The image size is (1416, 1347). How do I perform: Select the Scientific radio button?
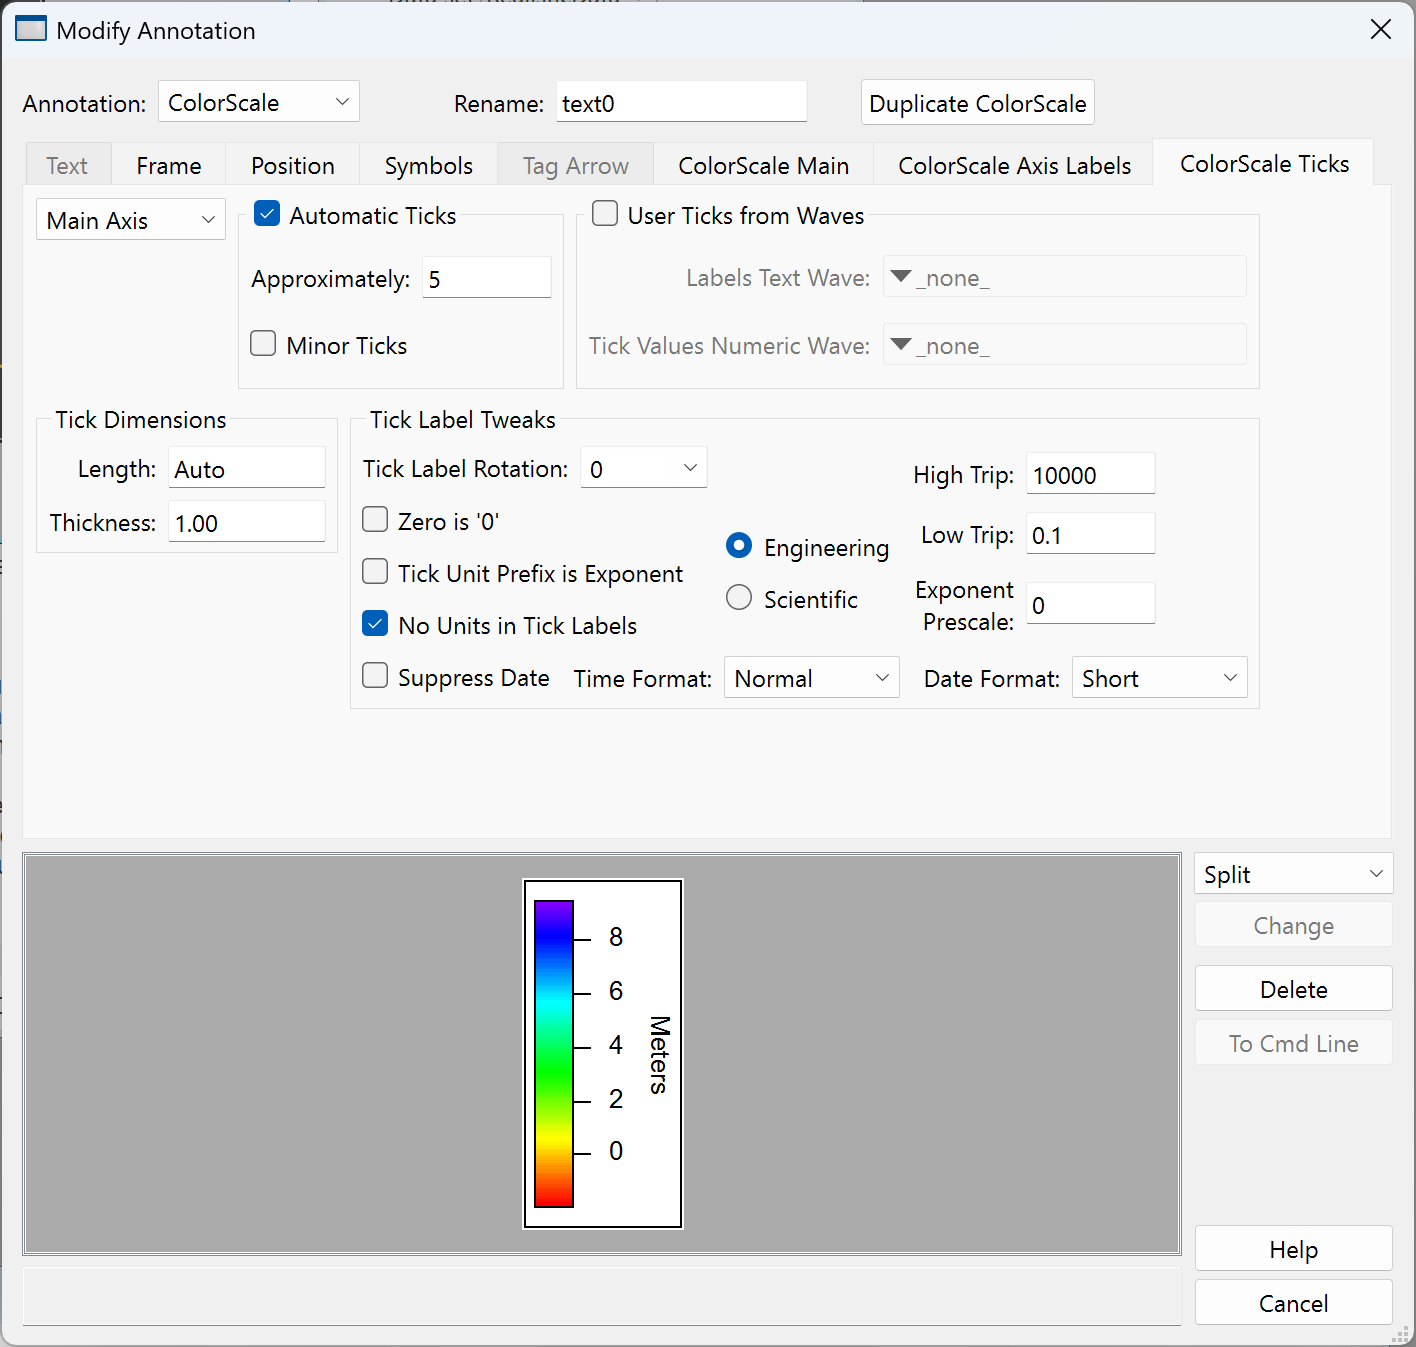click(x=739, y=598)
